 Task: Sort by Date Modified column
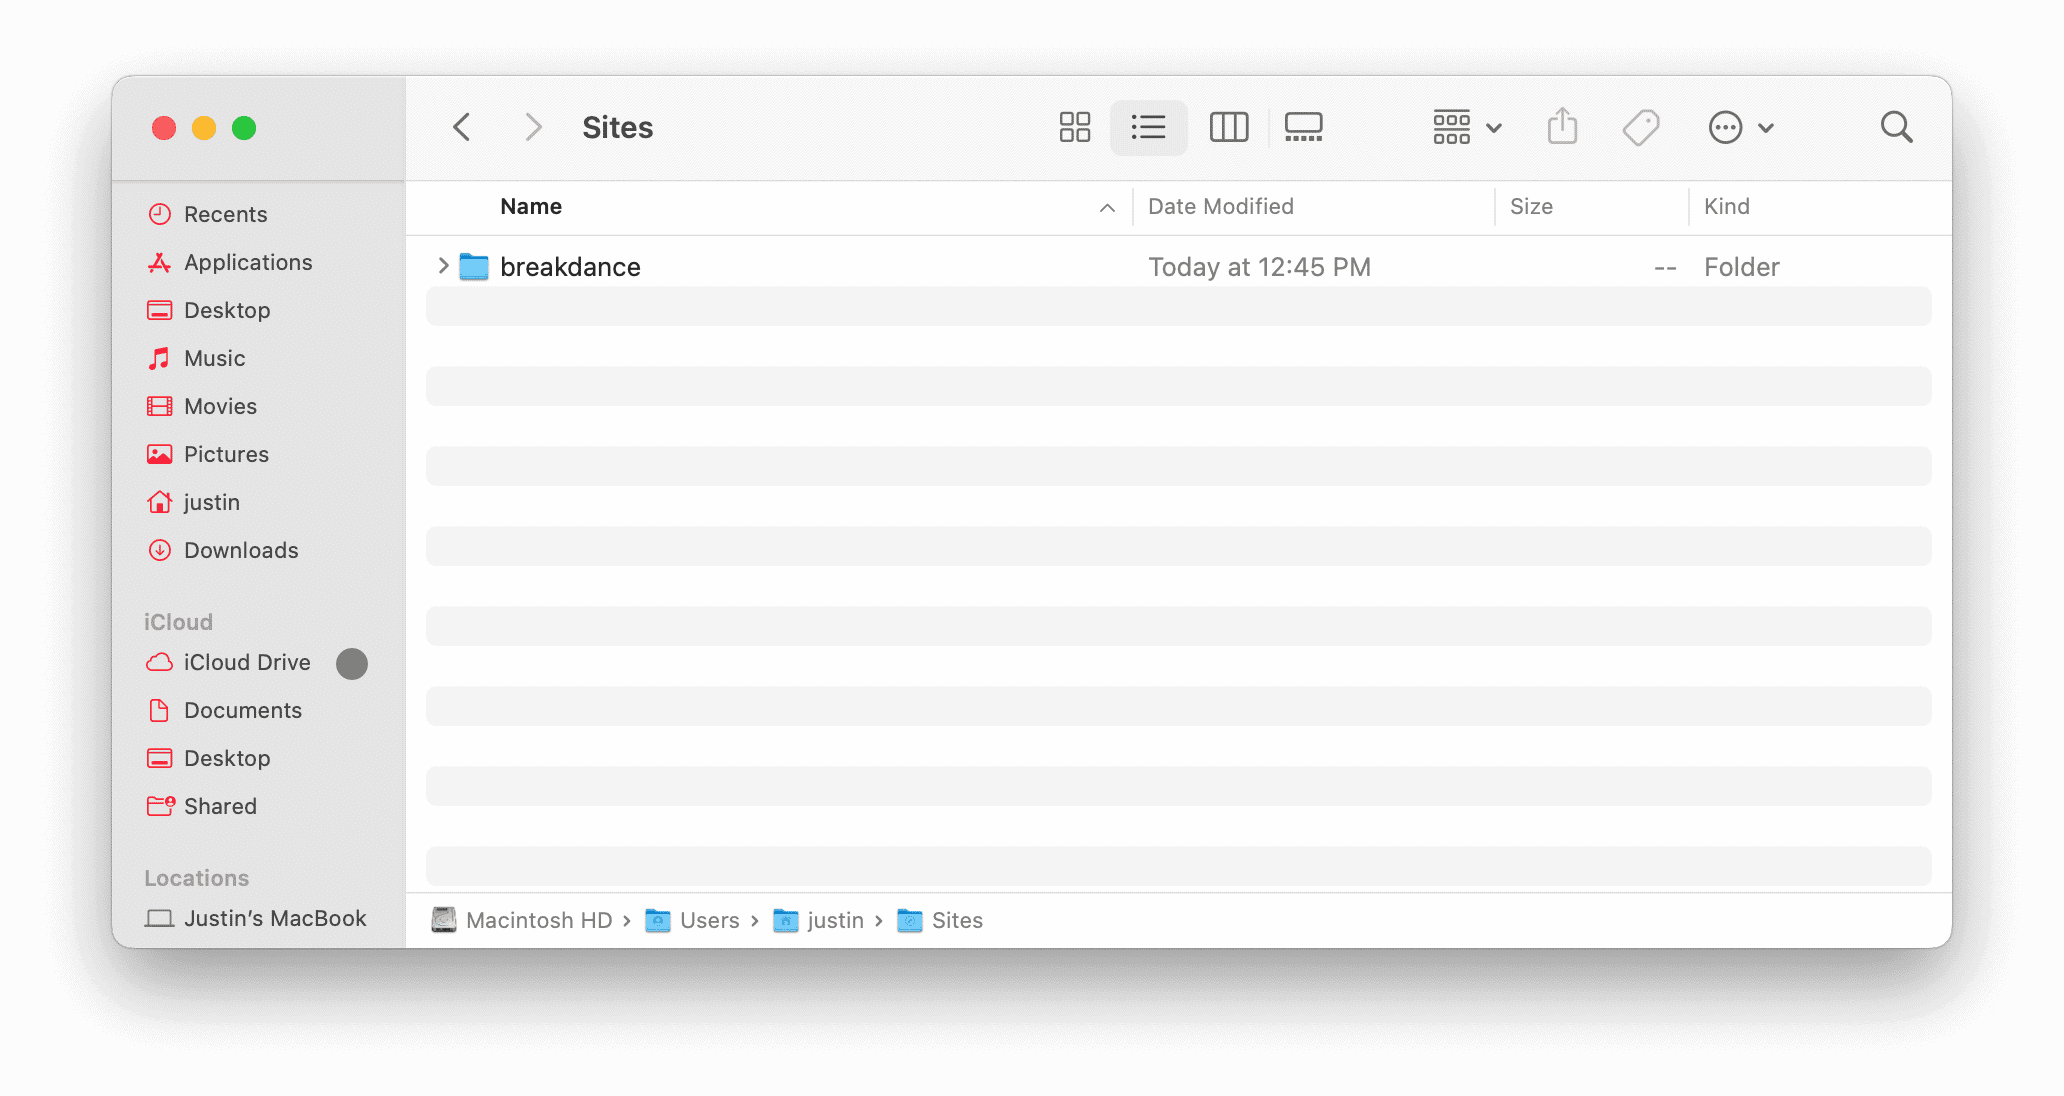coord(1220,207)
